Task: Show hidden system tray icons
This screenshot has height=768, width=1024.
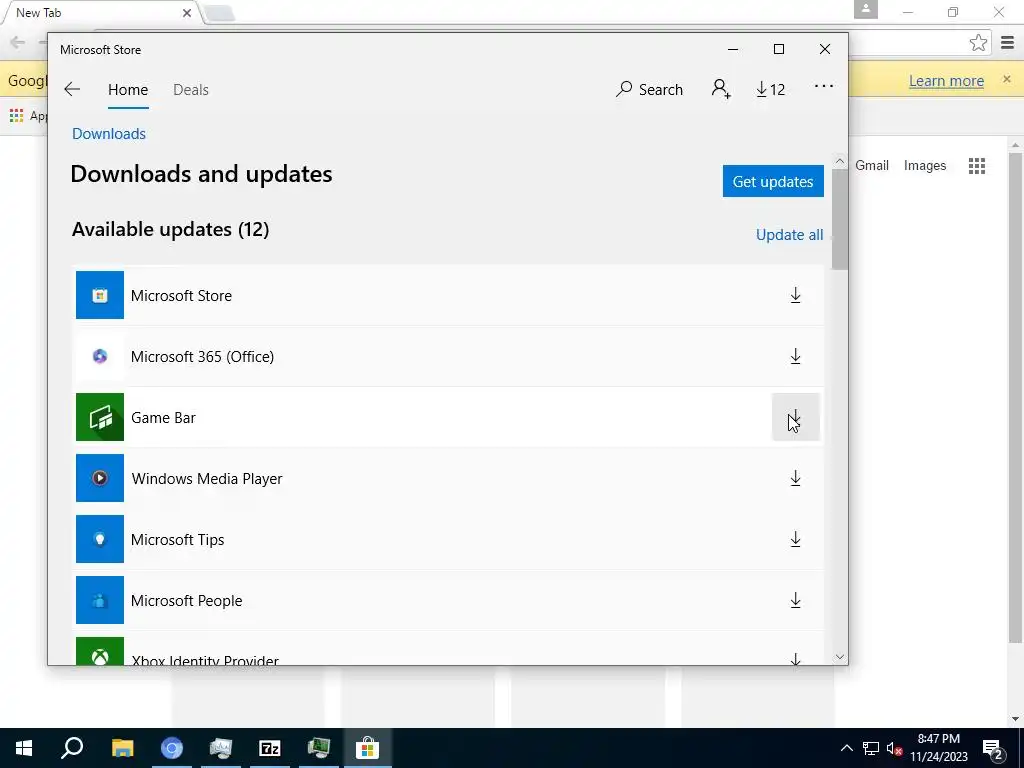Action: pyautogui.click(x=846, y=748)
